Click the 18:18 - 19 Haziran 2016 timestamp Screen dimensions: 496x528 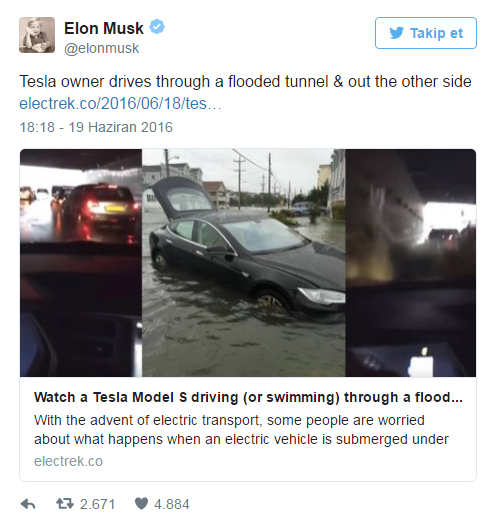96,127
